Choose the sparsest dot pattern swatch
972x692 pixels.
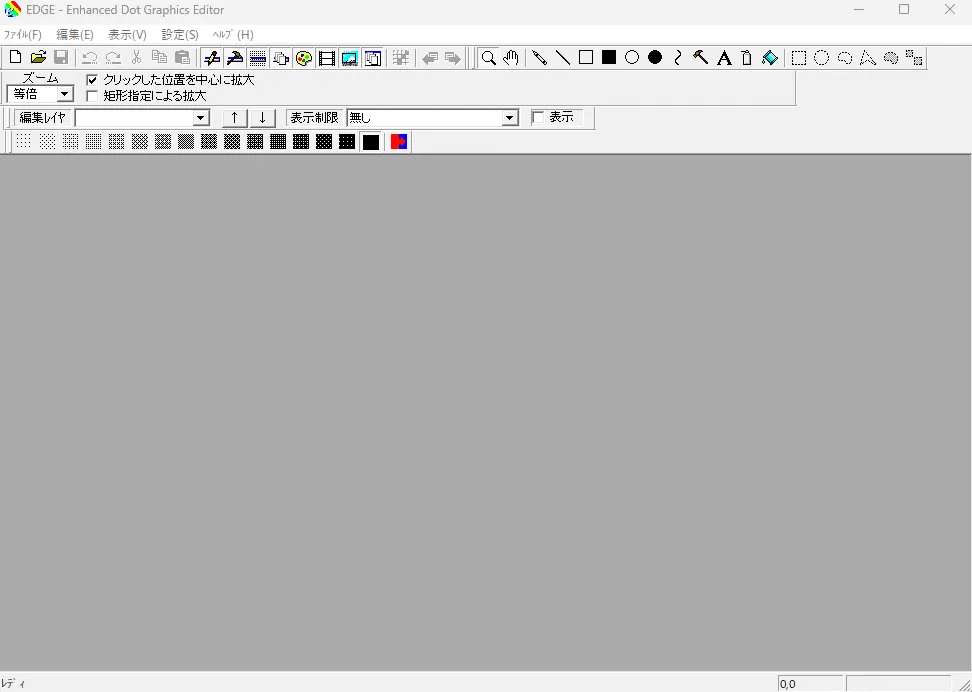24,142
